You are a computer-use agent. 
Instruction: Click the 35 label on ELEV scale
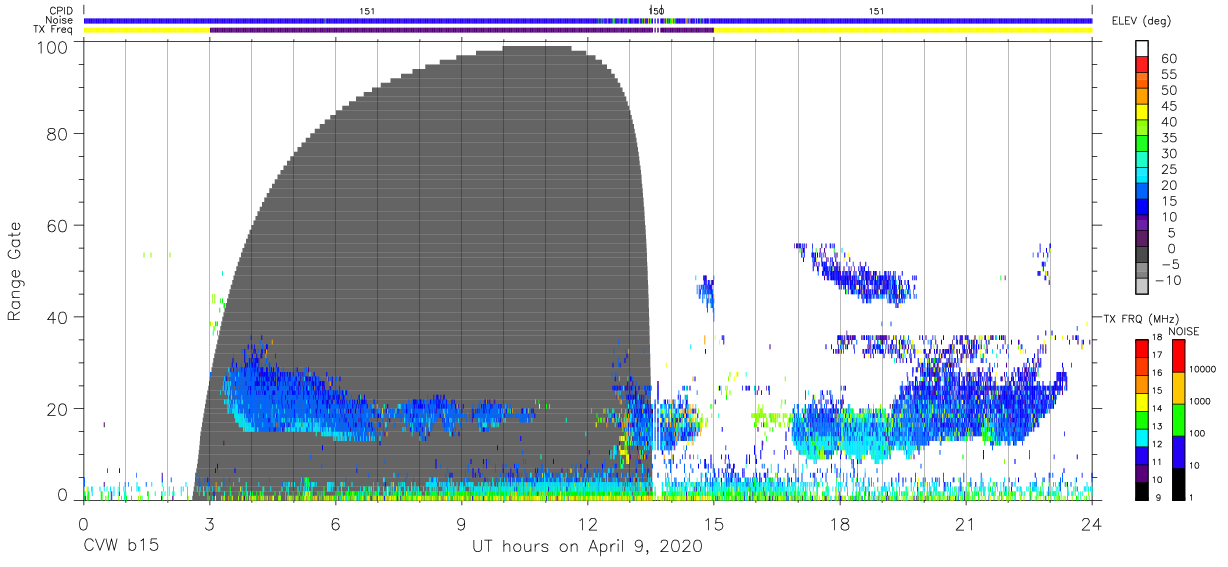(x=1169, y=138)
